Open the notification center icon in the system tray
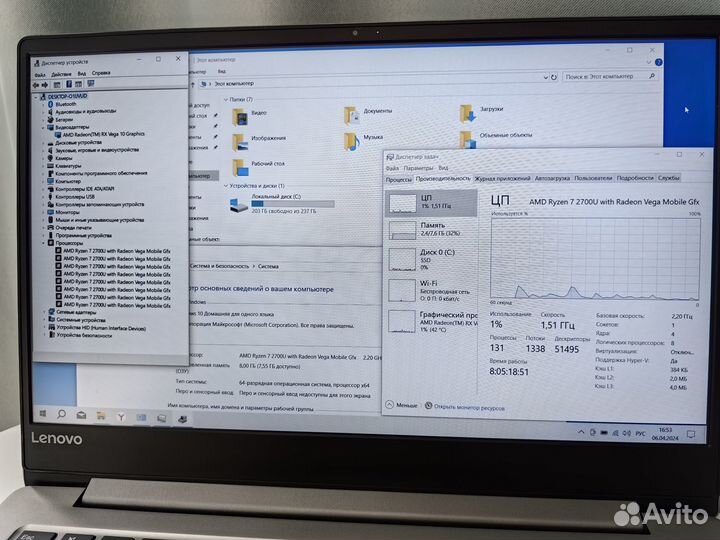720x540 pixels. coord(691,434)
